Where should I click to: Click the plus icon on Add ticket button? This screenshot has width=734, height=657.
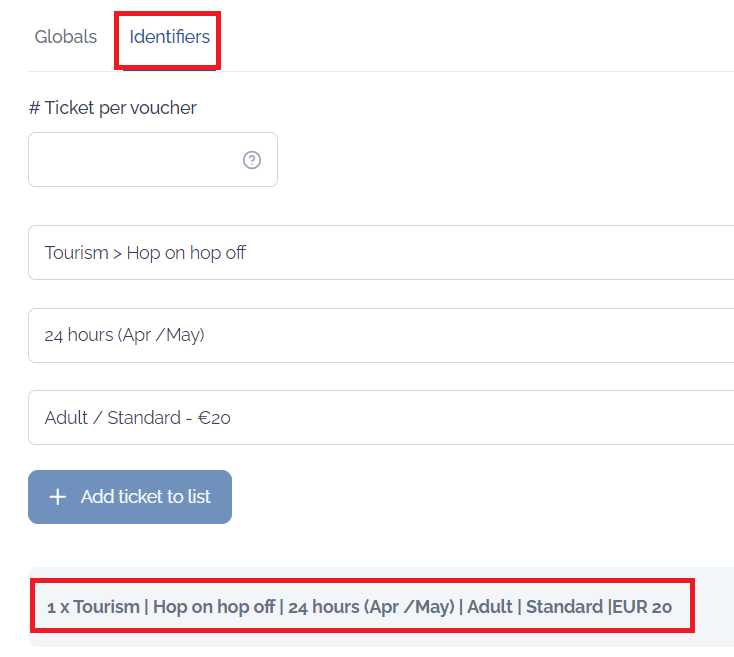58,497
